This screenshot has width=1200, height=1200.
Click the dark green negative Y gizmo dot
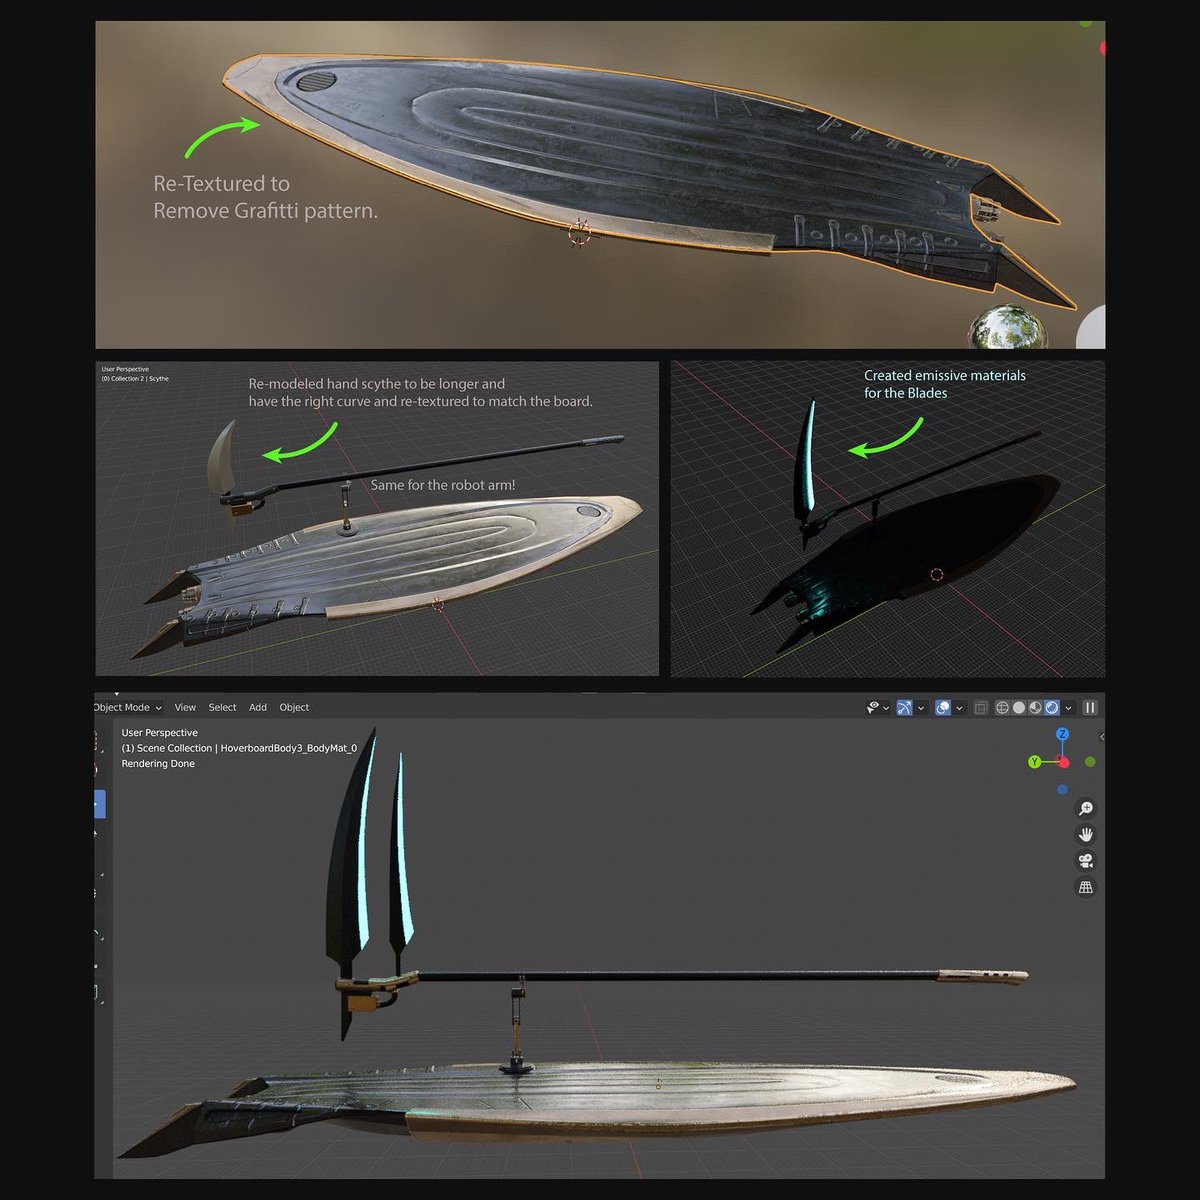coord(1090,762)
